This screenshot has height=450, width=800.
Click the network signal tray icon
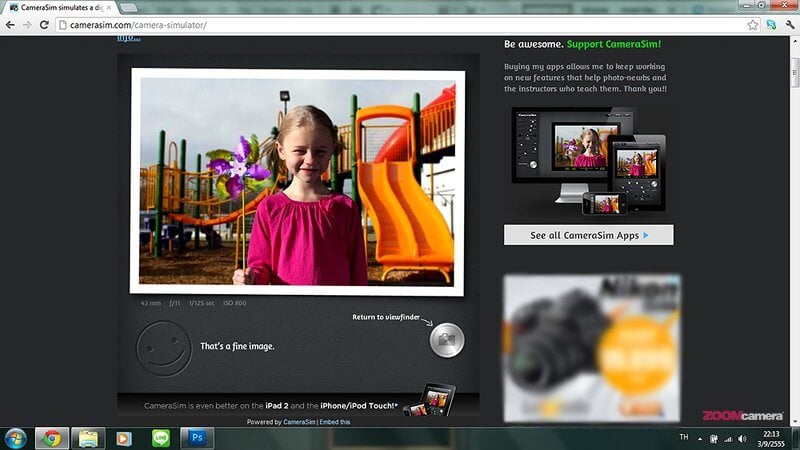728,439
